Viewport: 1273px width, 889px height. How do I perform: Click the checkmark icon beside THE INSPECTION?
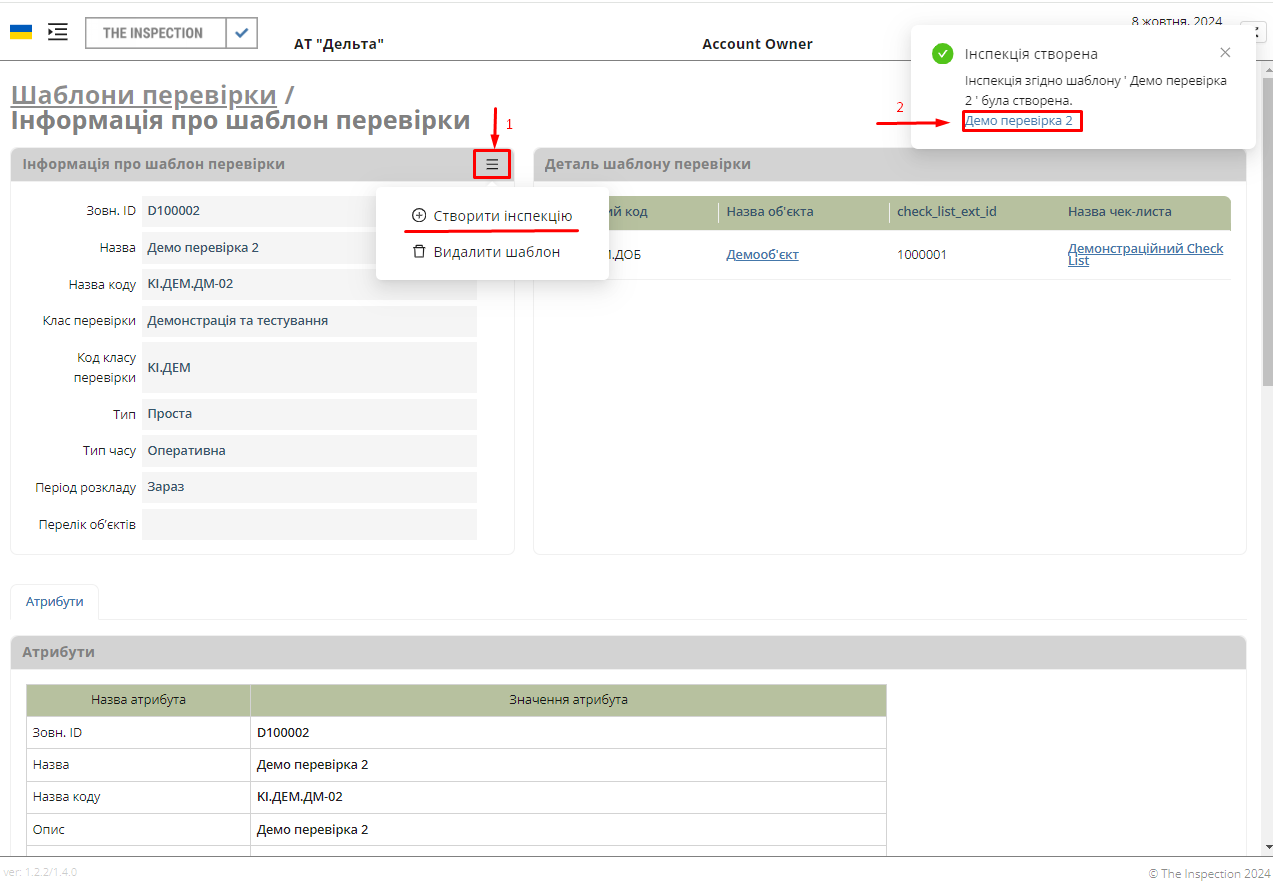(240, 32)
